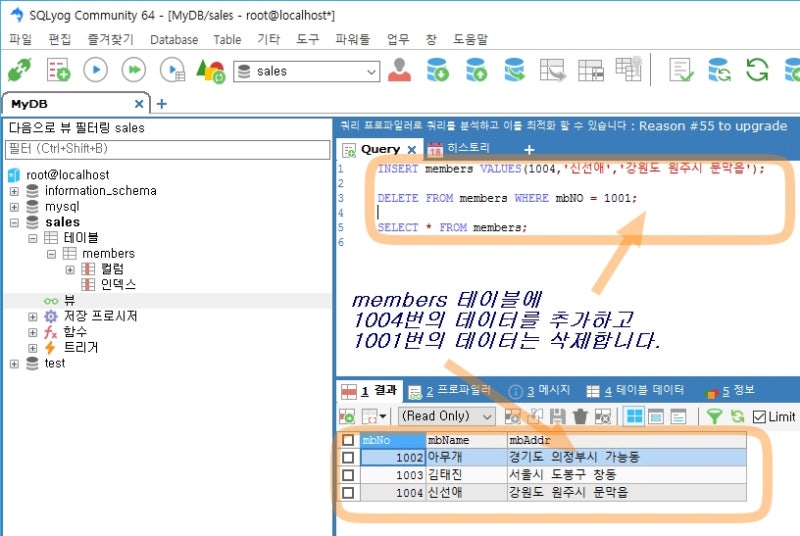800x536 pixels.
Task: Select the 인덱스 tree item
Action: click(x=118, y=285)
